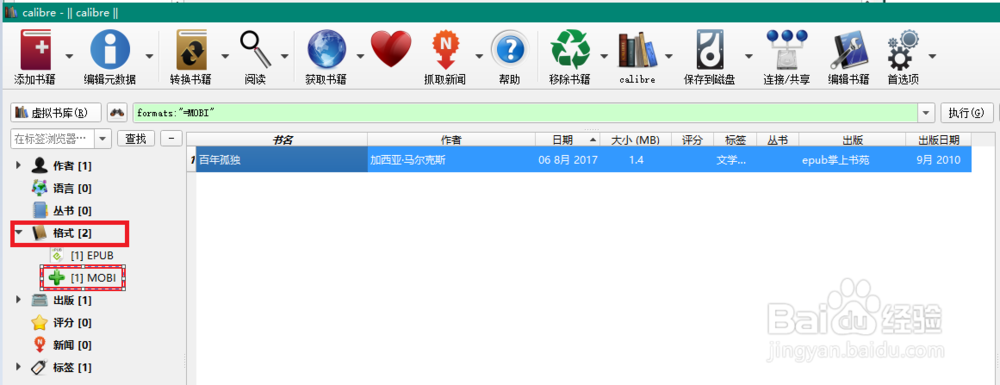Image resolution: width=1000 pixels, height=385 pixels.
Task: Click the minus collapse-all button
Action: coord(171,138)
